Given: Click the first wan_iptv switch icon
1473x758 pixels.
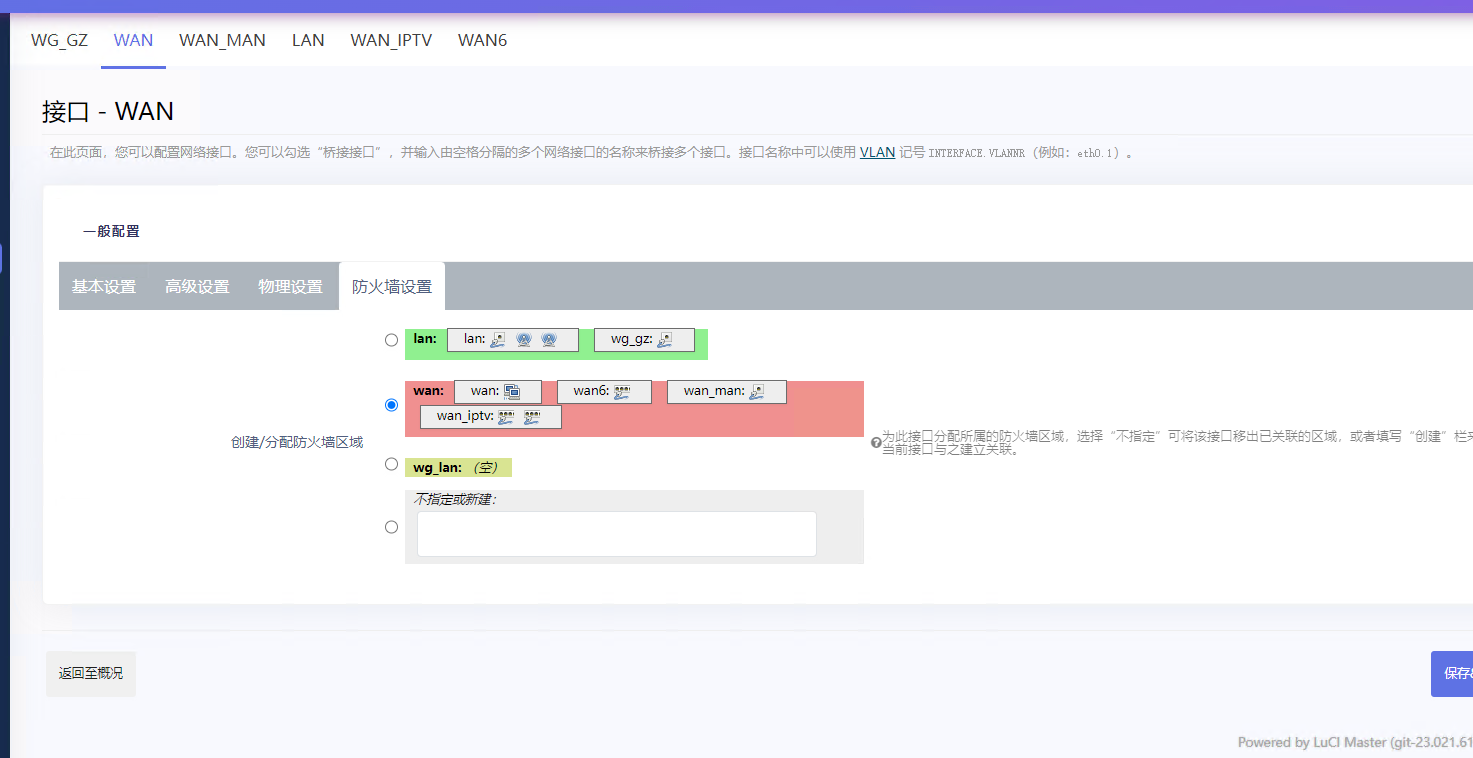Looking at the screenshot, I should (x=506, y=417).
